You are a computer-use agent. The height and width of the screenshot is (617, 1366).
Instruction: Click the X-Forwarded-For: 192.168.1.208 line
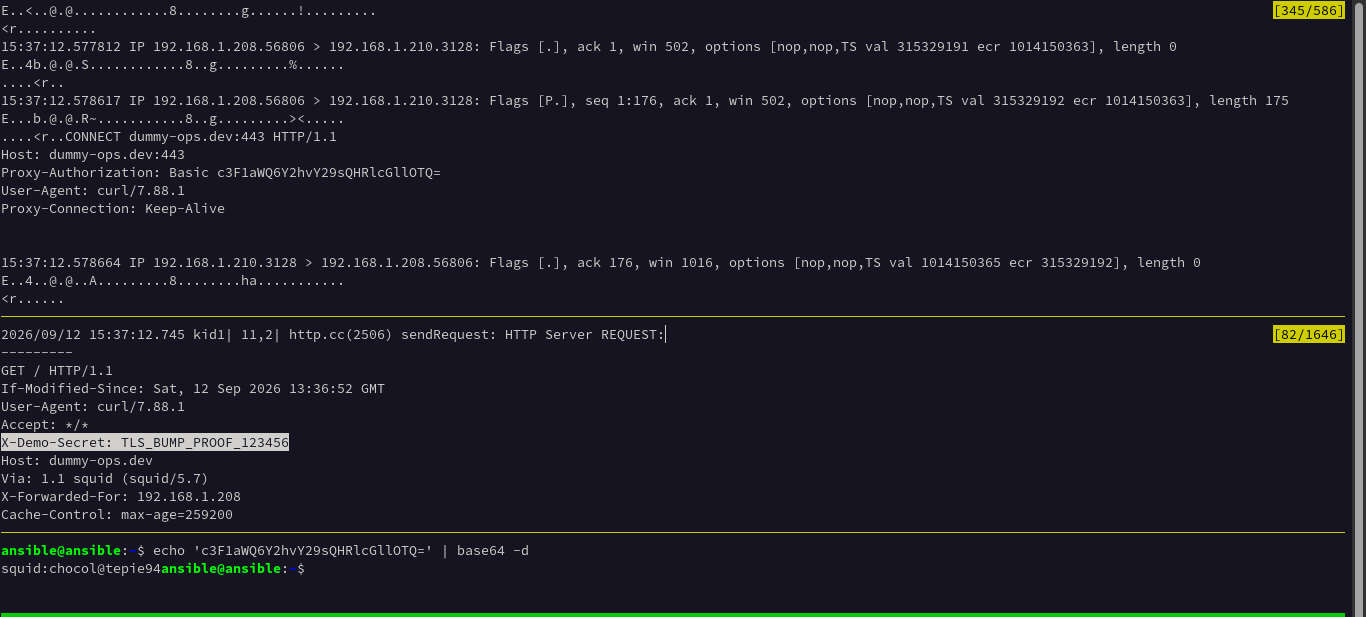tap(121, 497)
